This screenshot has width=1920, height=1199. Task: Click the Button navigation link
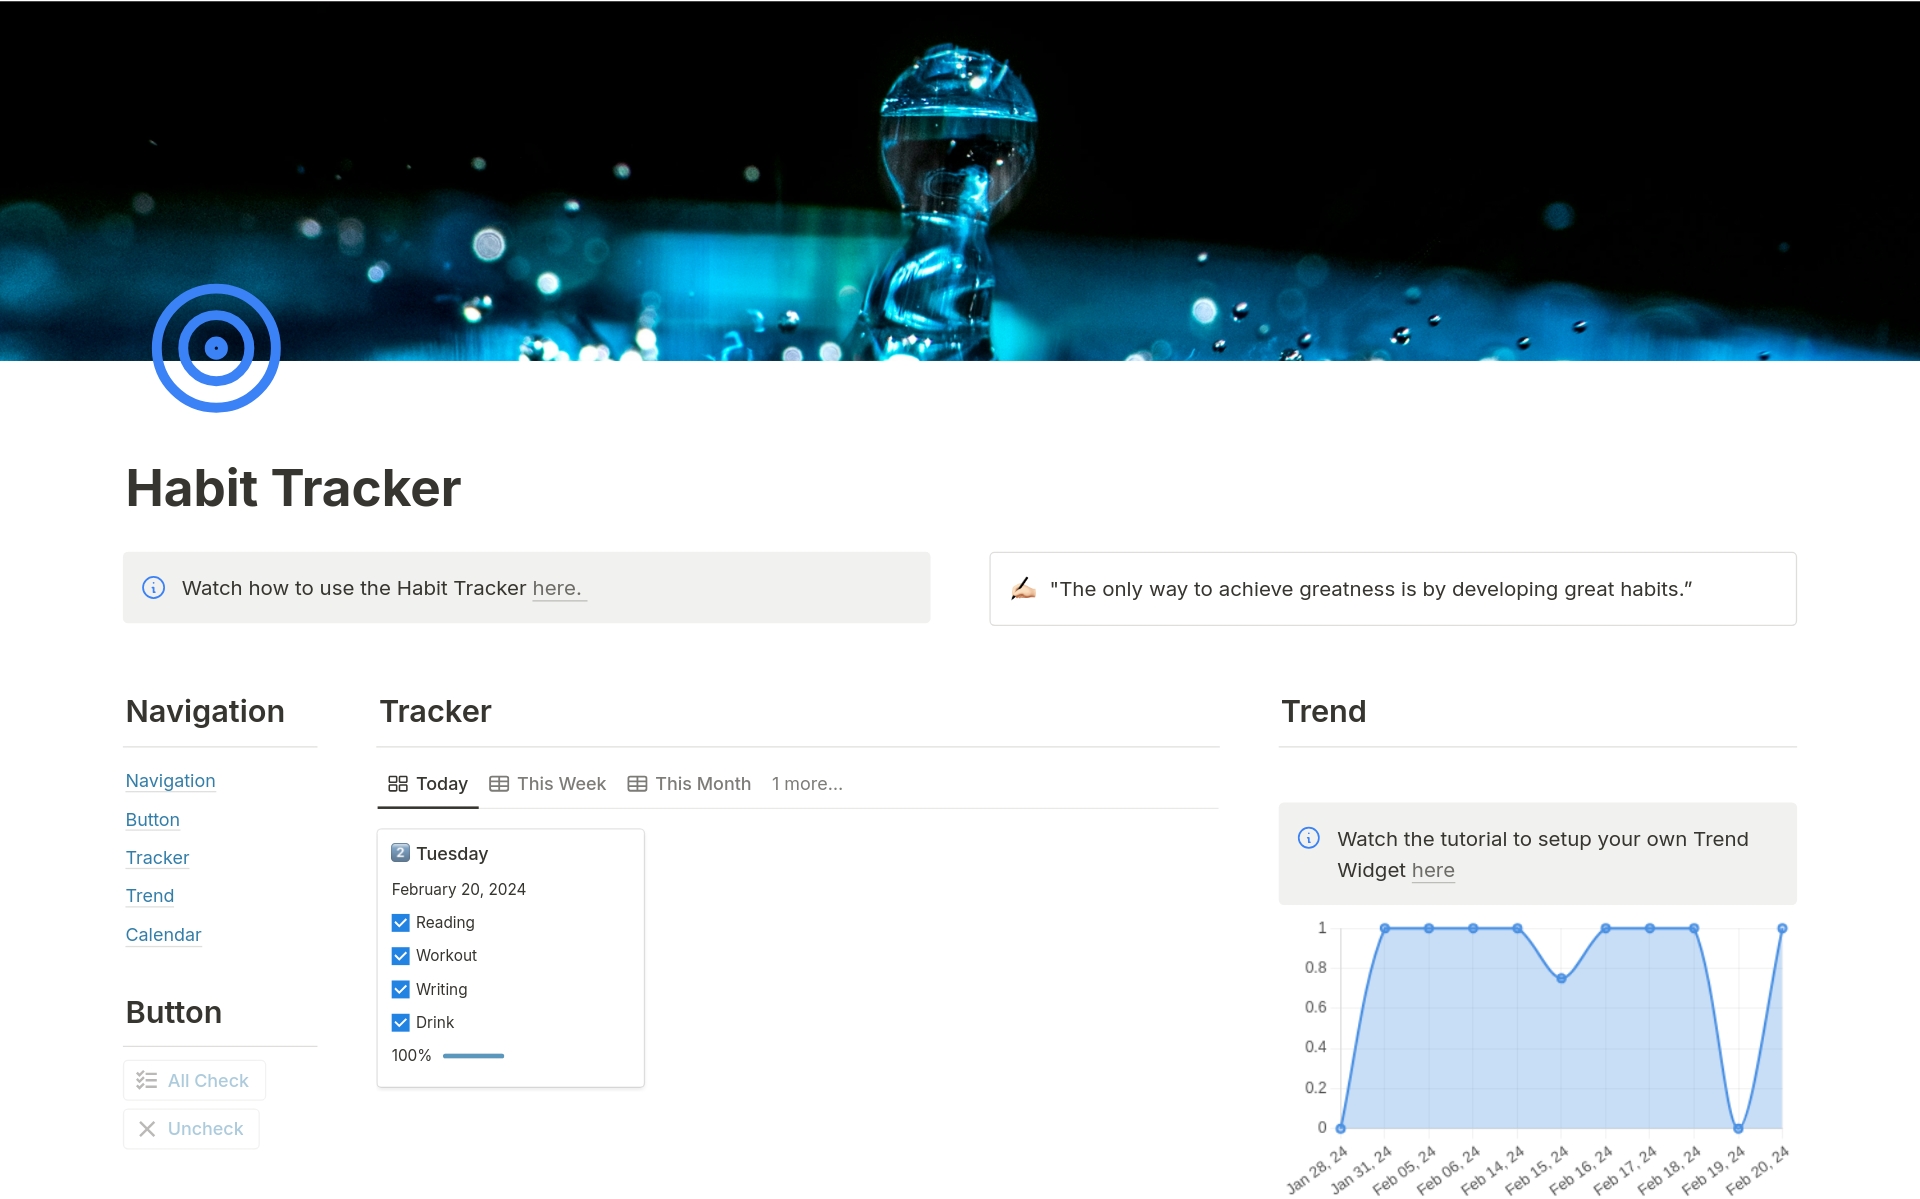coord(151,818)
